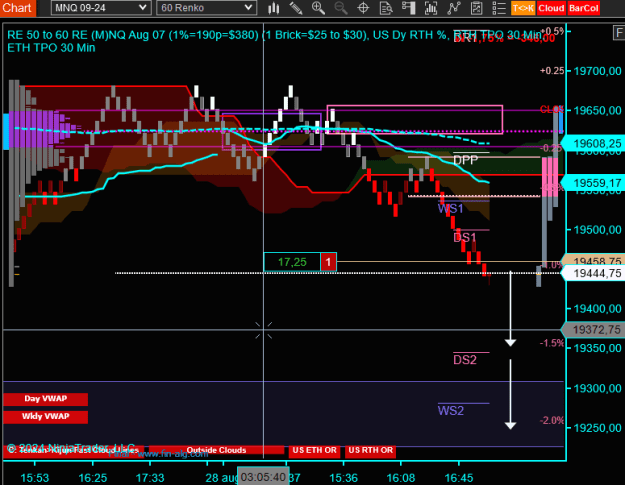Screen dimensions: 625x485
Task: Click the 16:25 time axis label
Action: click(93, 478)
